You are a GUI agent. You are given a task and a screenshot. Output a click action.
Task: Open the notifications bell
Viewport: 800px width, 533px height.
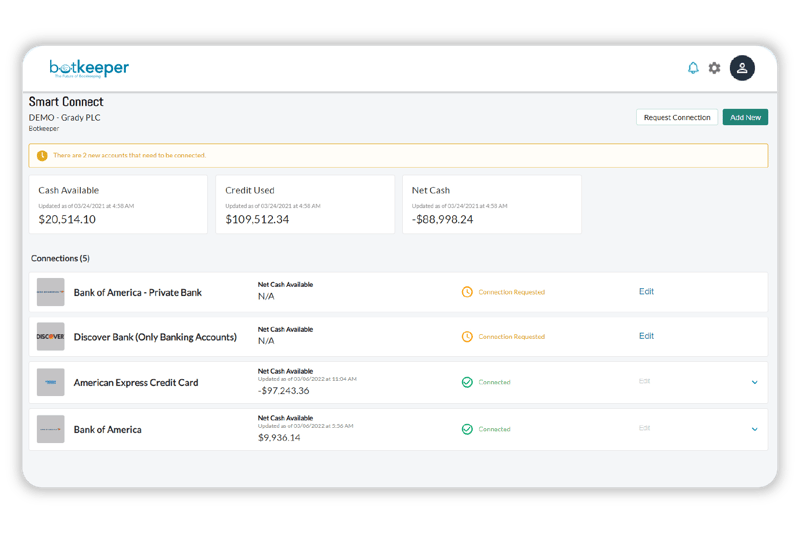[x=693, y=68]
